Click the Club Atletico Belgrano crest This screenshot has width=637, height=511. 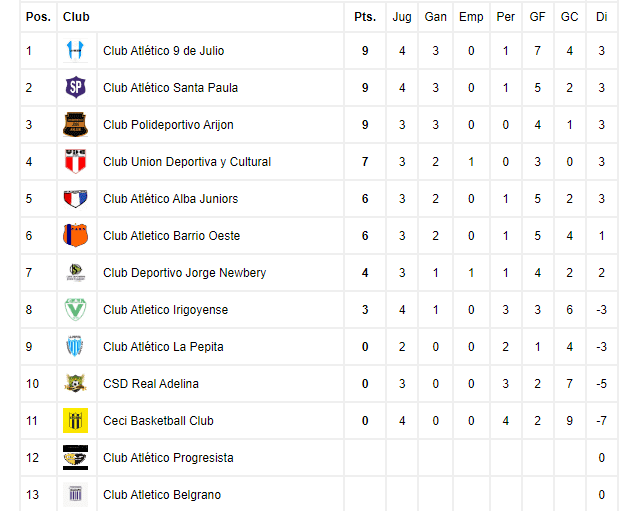point(76,494)
